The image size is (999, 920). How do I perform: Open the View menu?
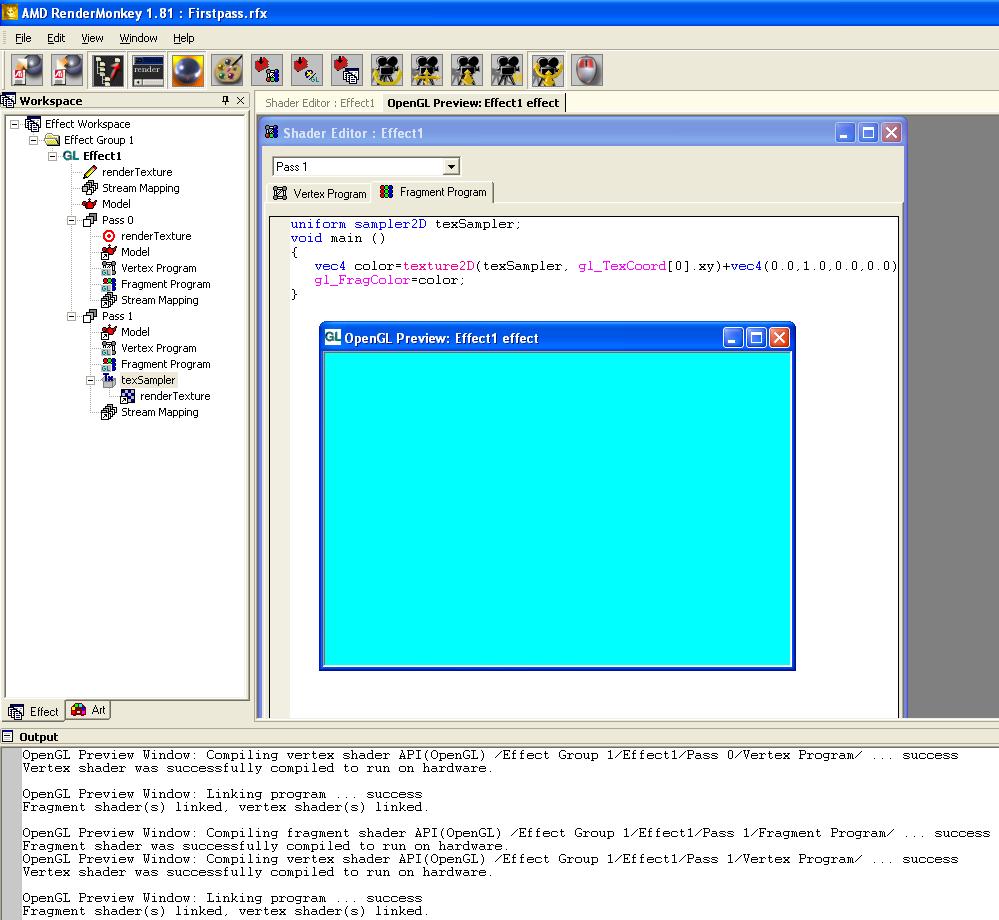click(x=92, y=38)
